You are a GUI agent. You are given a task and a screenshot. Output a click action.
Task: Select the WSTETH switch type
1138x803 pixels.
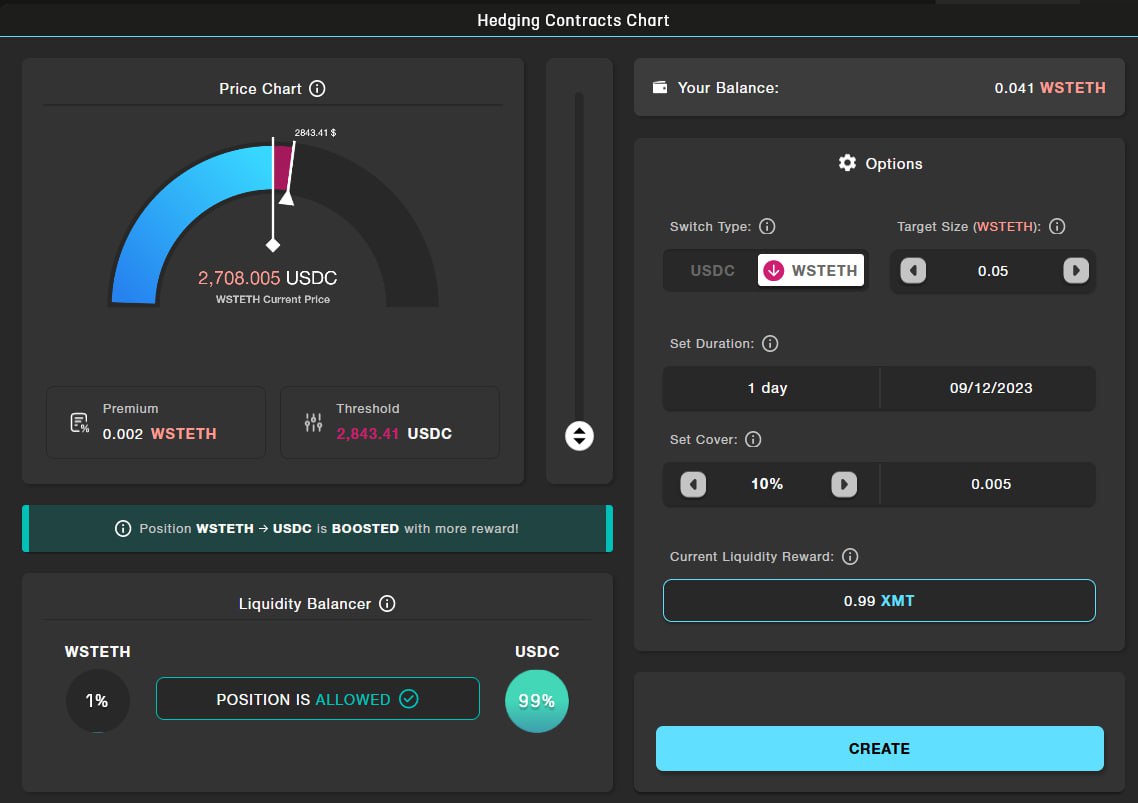click(x=811, y=271)
